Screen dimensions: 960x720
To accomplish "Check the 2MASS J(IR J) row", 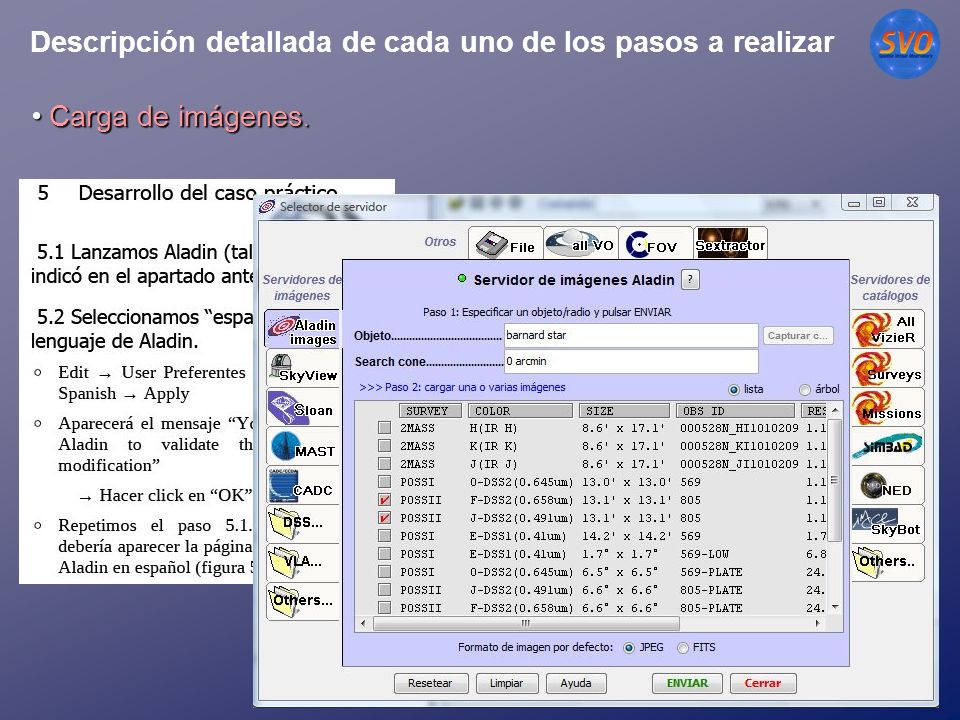I will click(x=384, y=464).
